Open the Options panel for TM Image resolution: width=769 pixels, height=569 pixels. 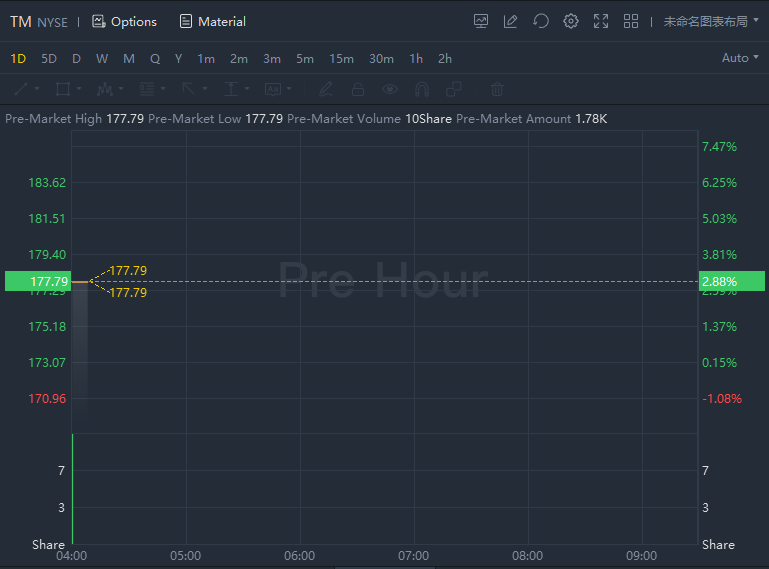point(125,22)
